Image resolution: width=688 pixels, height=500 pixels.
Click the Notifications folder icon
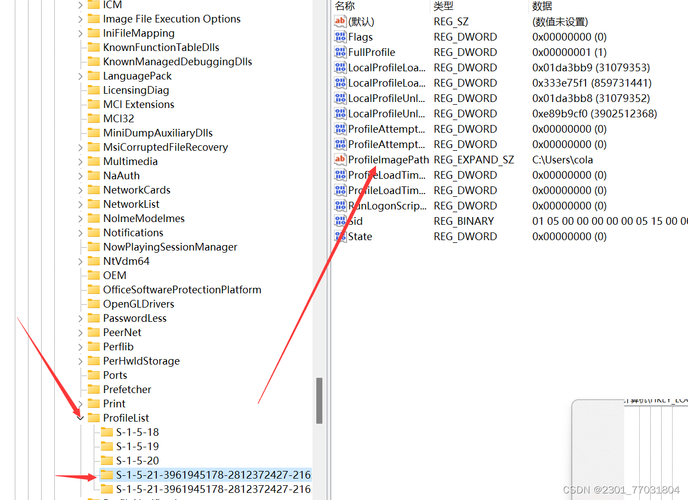pyautogui.click(x=93, y=232)
